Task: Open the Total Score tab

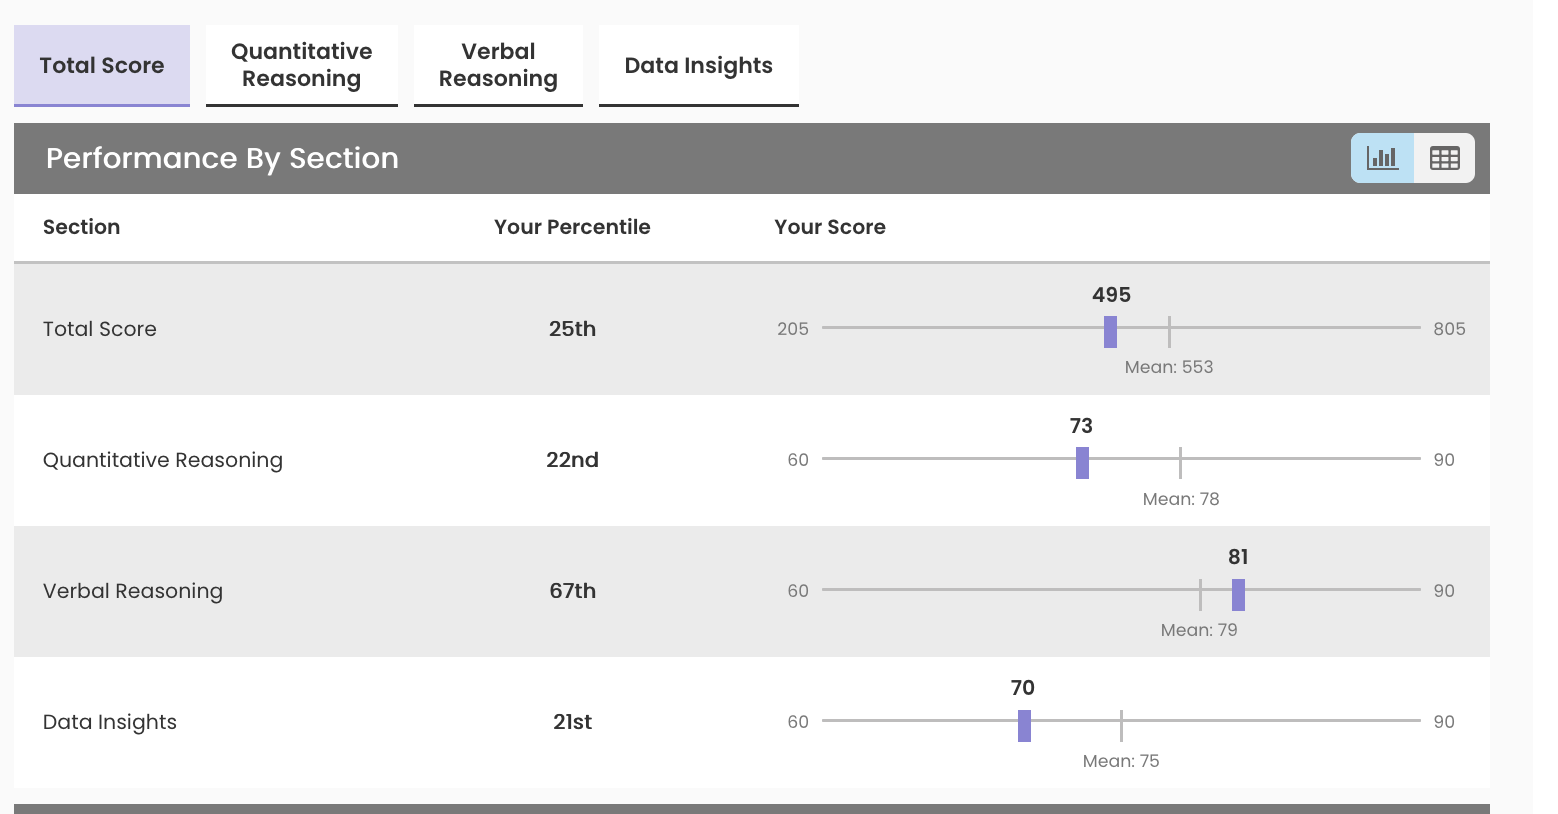Action: [x=102, y=65]
